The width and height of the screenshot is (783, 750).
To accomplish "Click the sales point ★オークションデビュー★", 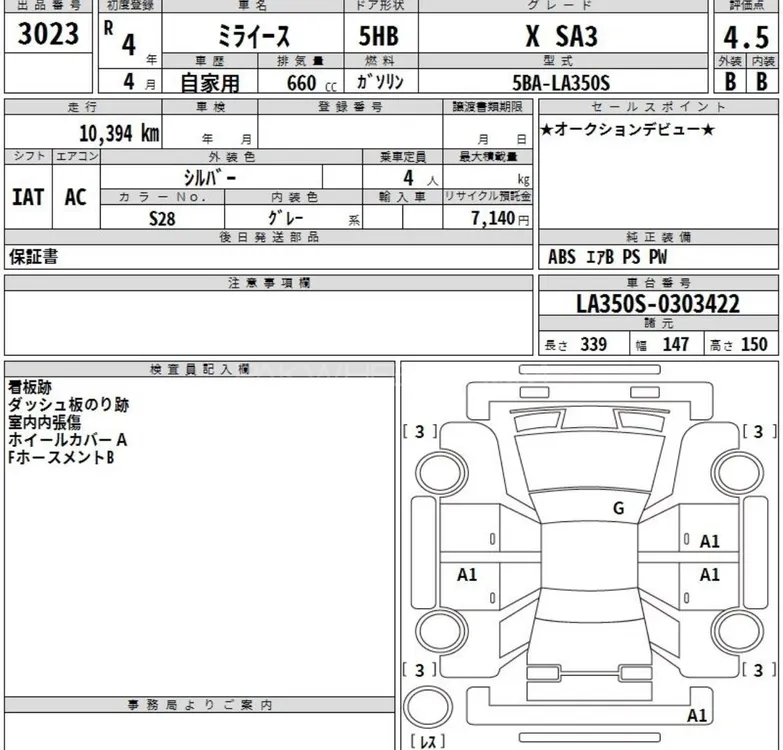I will [x=627, y=130].
